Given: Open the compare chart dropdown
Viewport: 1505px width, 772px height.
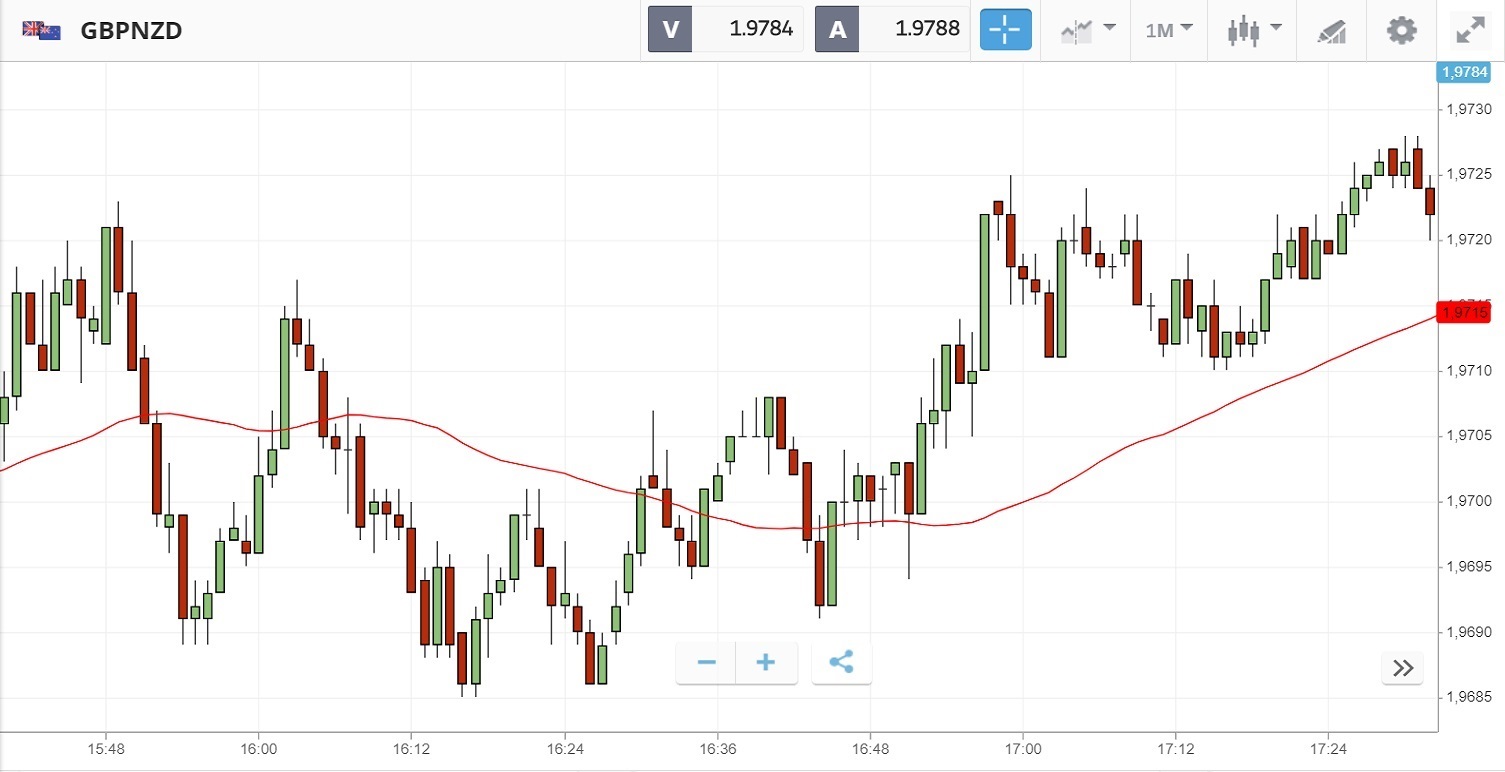Looking at the screenshot, I should pyautogui.click(x=1088, y=30).
